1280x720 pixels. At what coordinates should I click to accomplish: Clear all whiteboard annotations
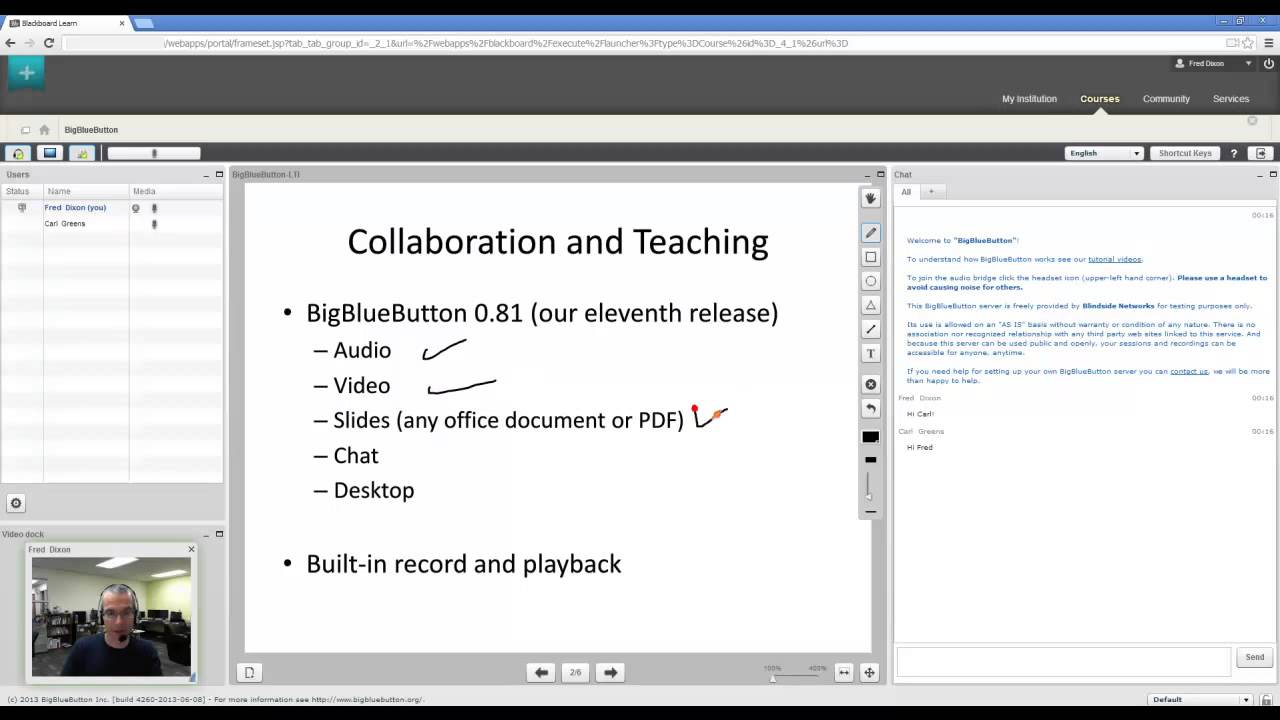pyautogui.click(x=870, y=385)
